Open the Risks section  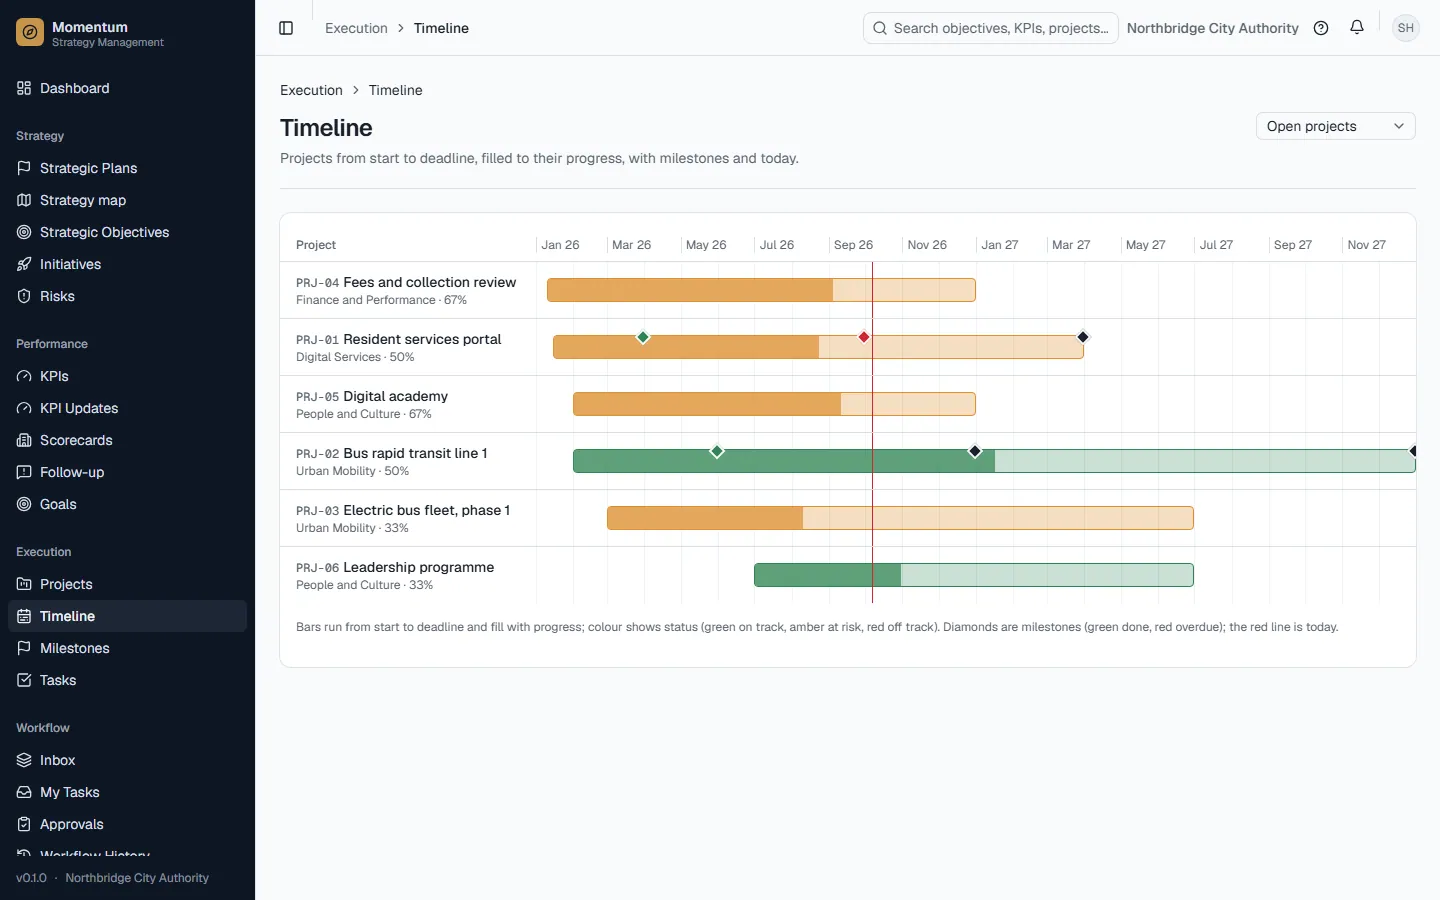point(127,296)
